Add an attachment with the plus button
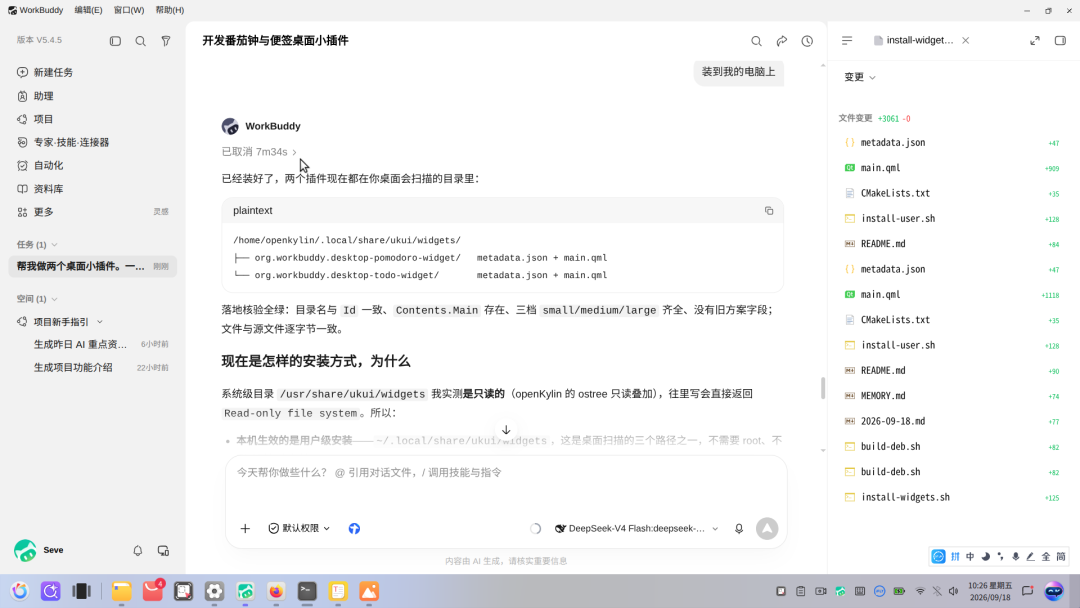 pos(245,529)
